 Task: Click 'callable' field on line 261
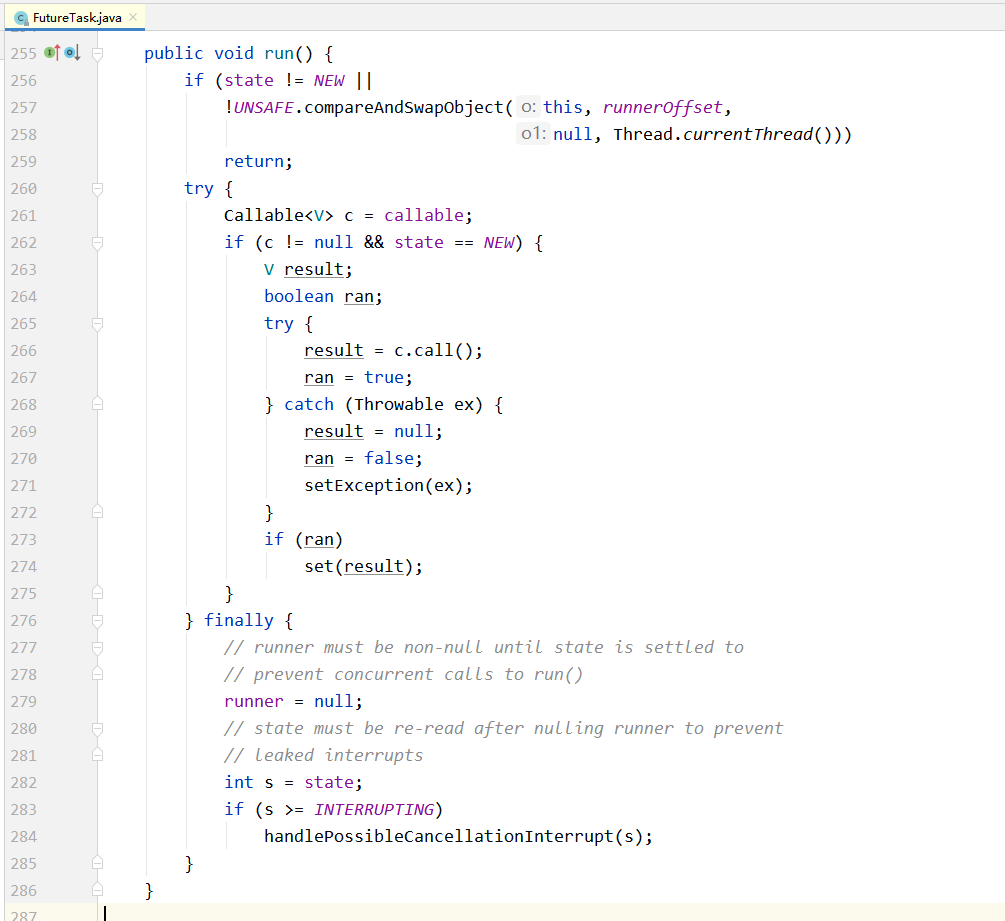[424, 215]
